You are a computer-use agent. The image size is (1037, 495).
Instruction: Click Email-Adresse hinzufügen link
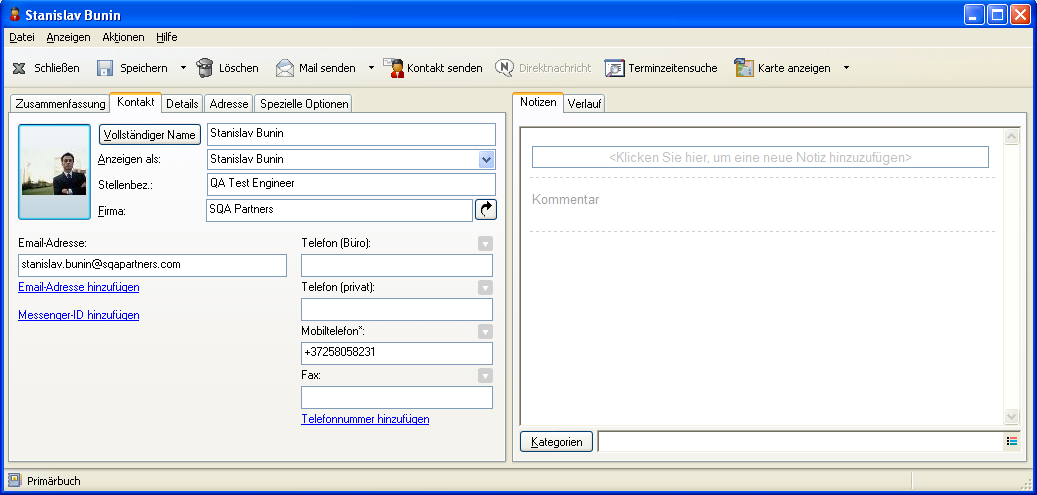tap(79, 287)
